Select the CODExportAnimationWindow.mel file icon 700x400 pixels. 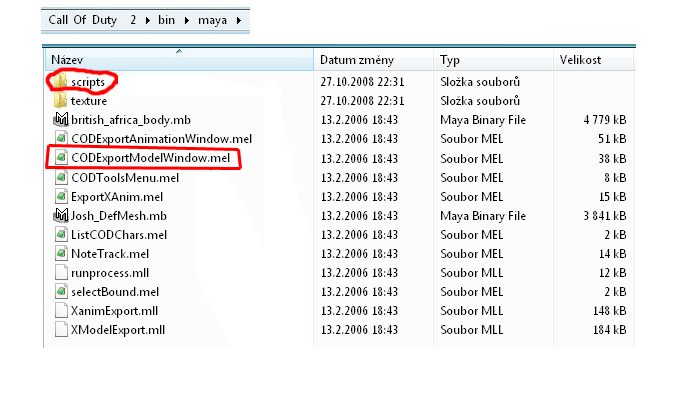61,138
